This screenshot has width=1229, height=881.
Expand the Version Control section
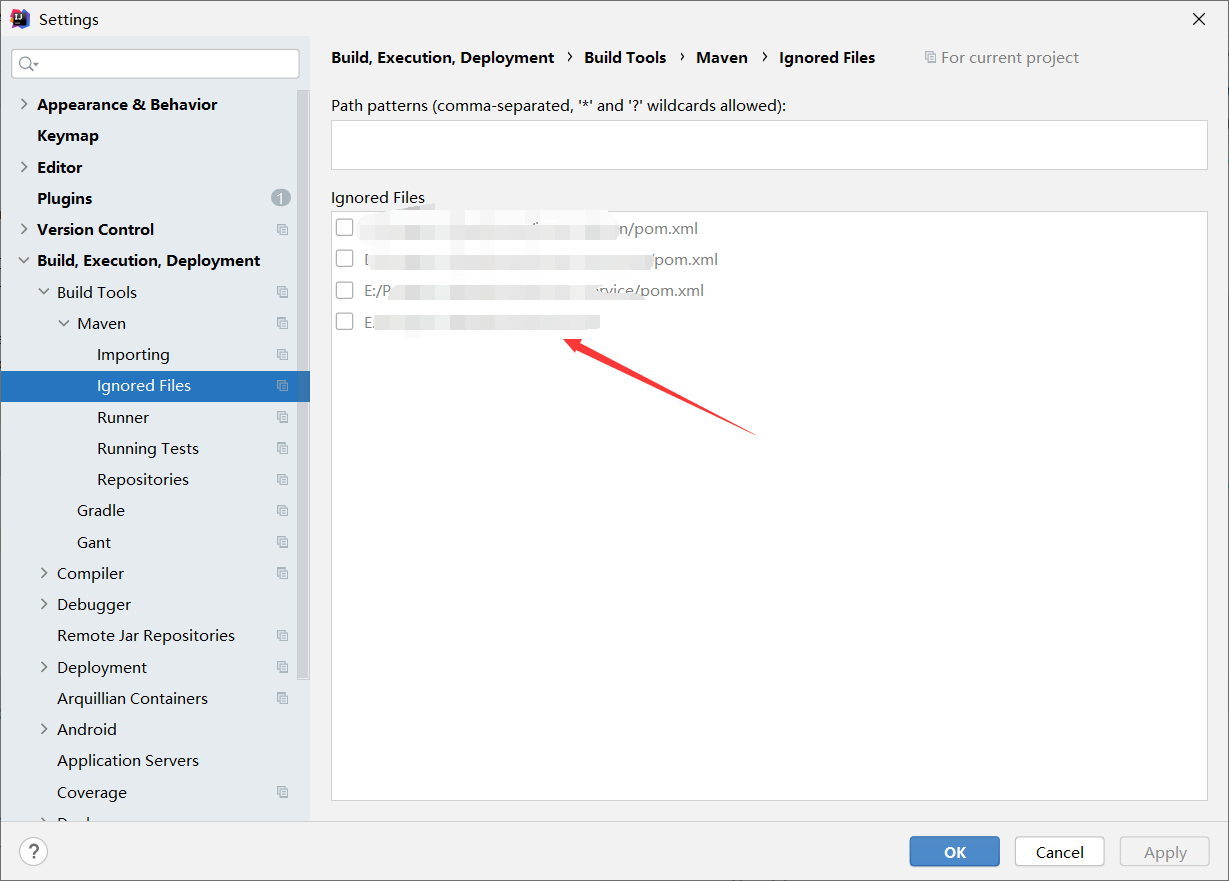(x=24, y=229)
